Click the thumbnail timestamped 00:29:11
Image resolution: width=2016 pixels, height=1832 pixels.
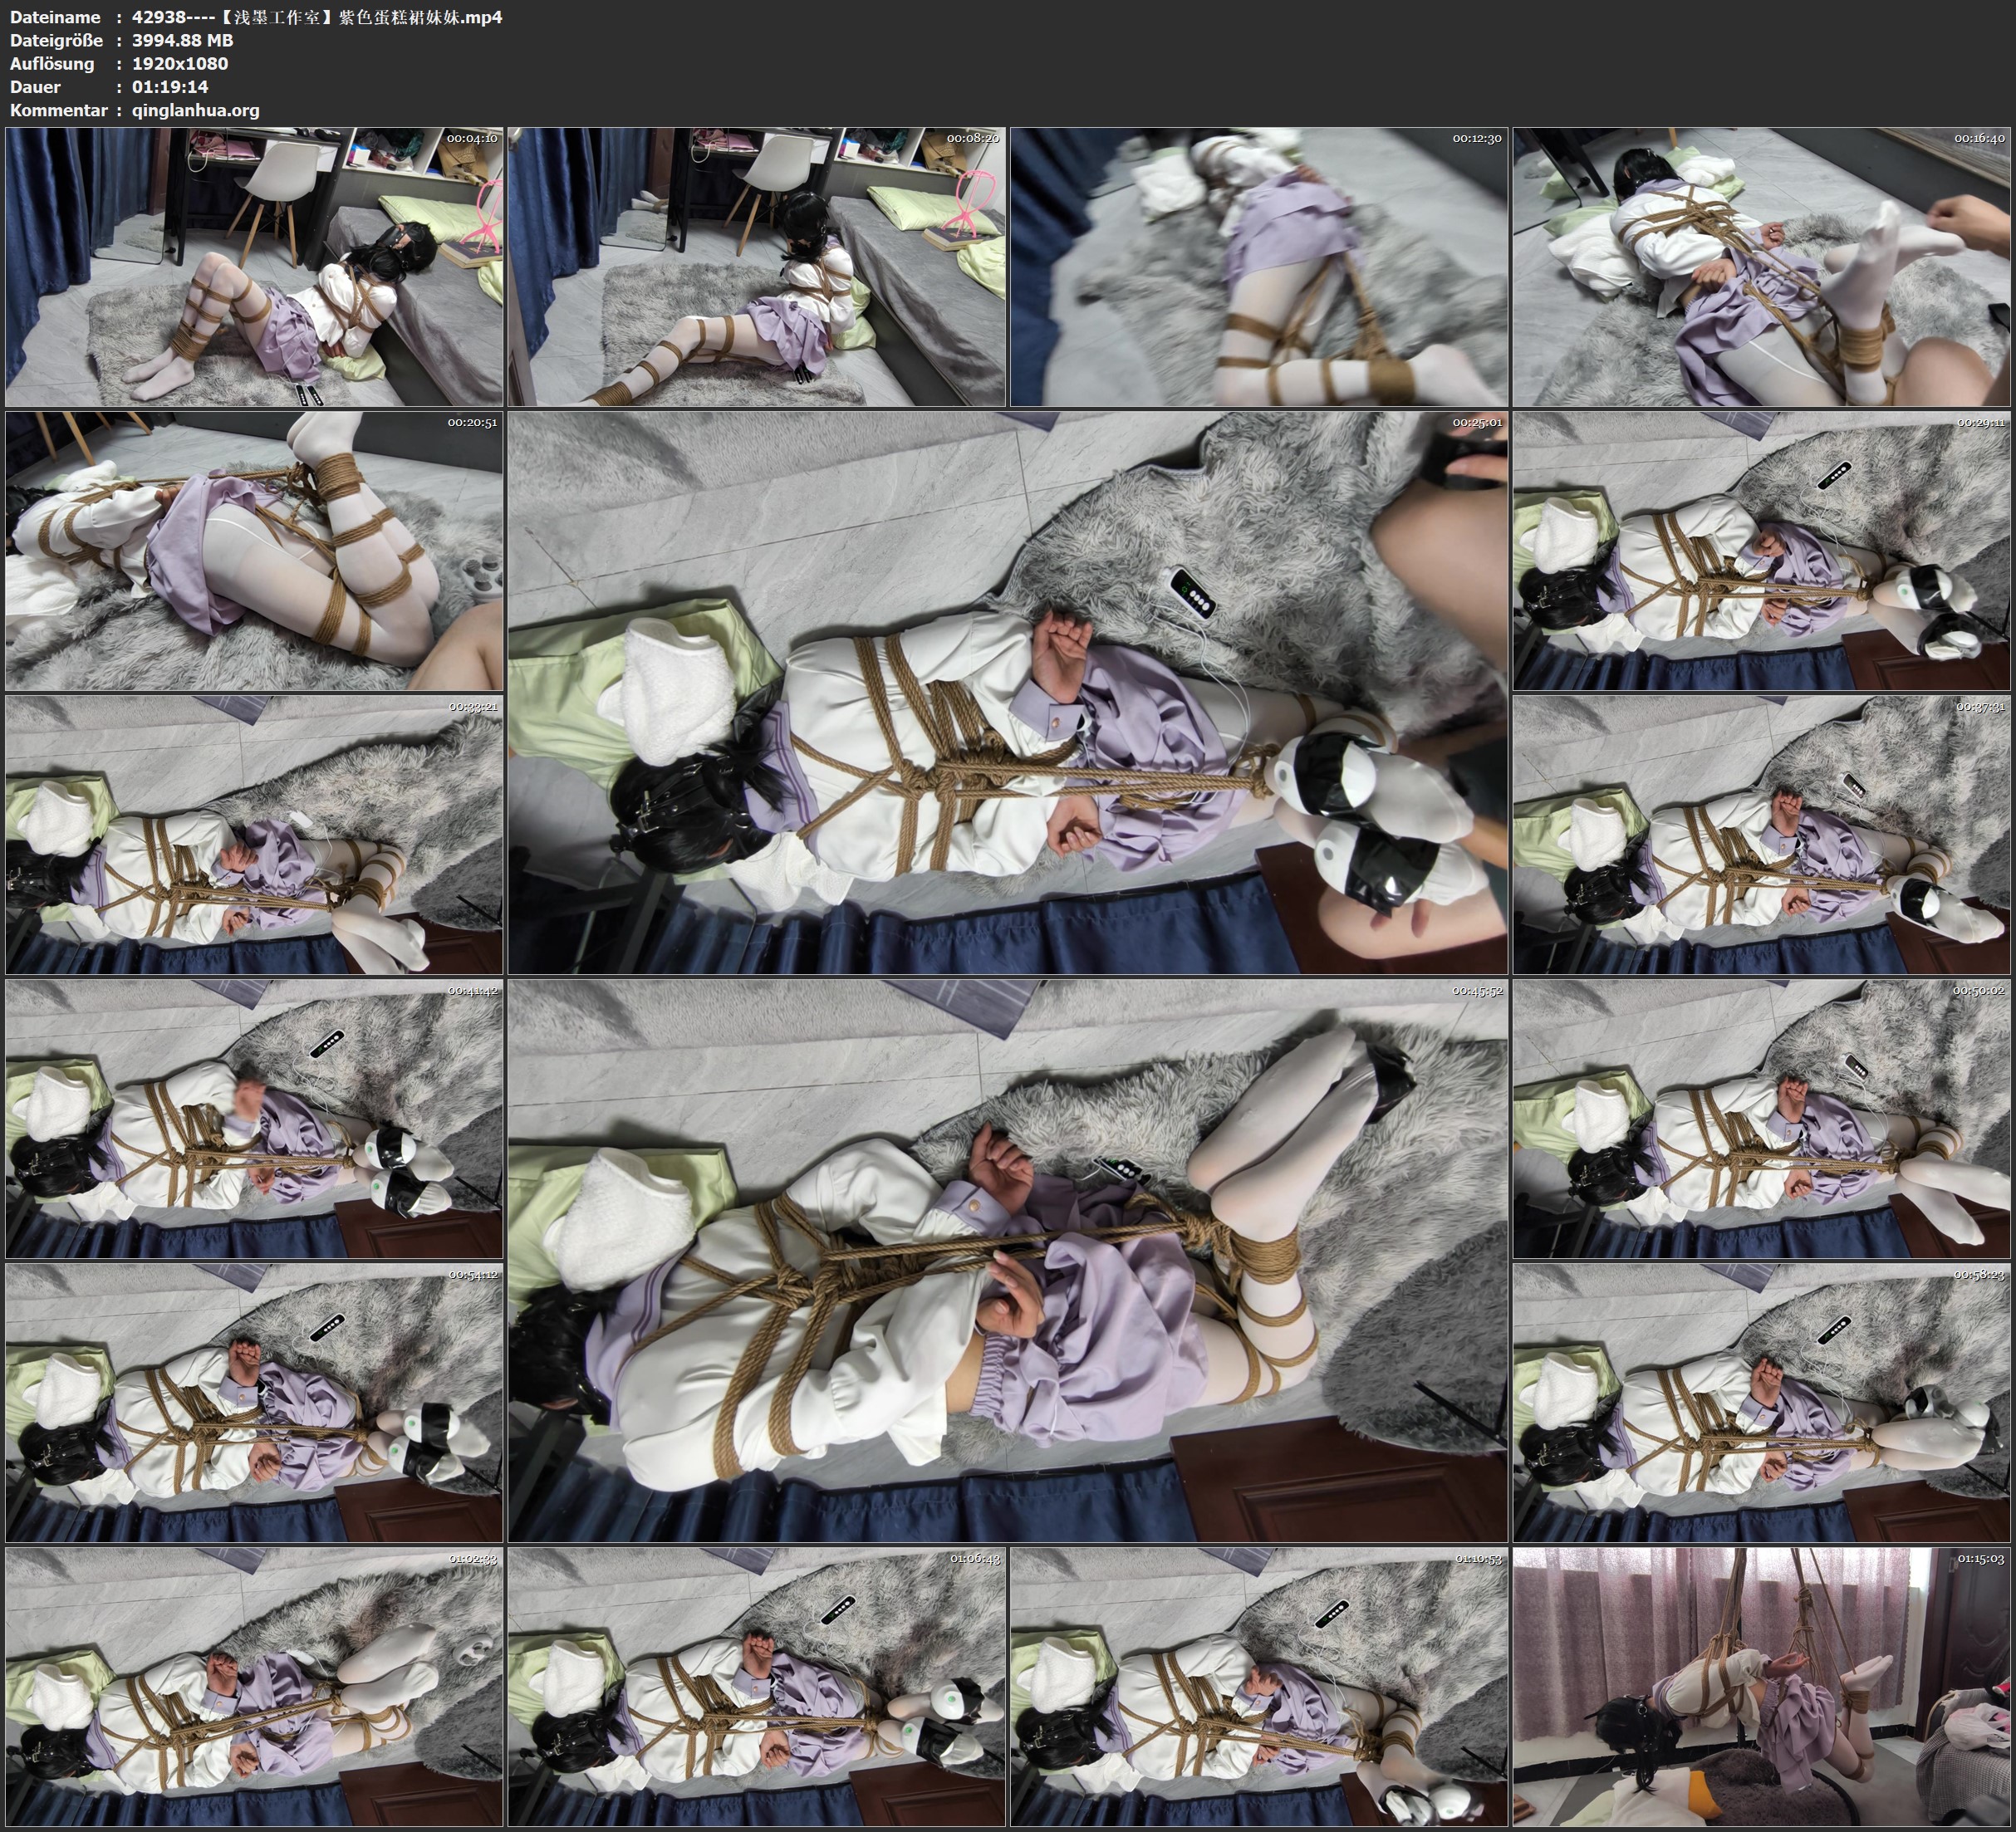tap(1762, 551)
